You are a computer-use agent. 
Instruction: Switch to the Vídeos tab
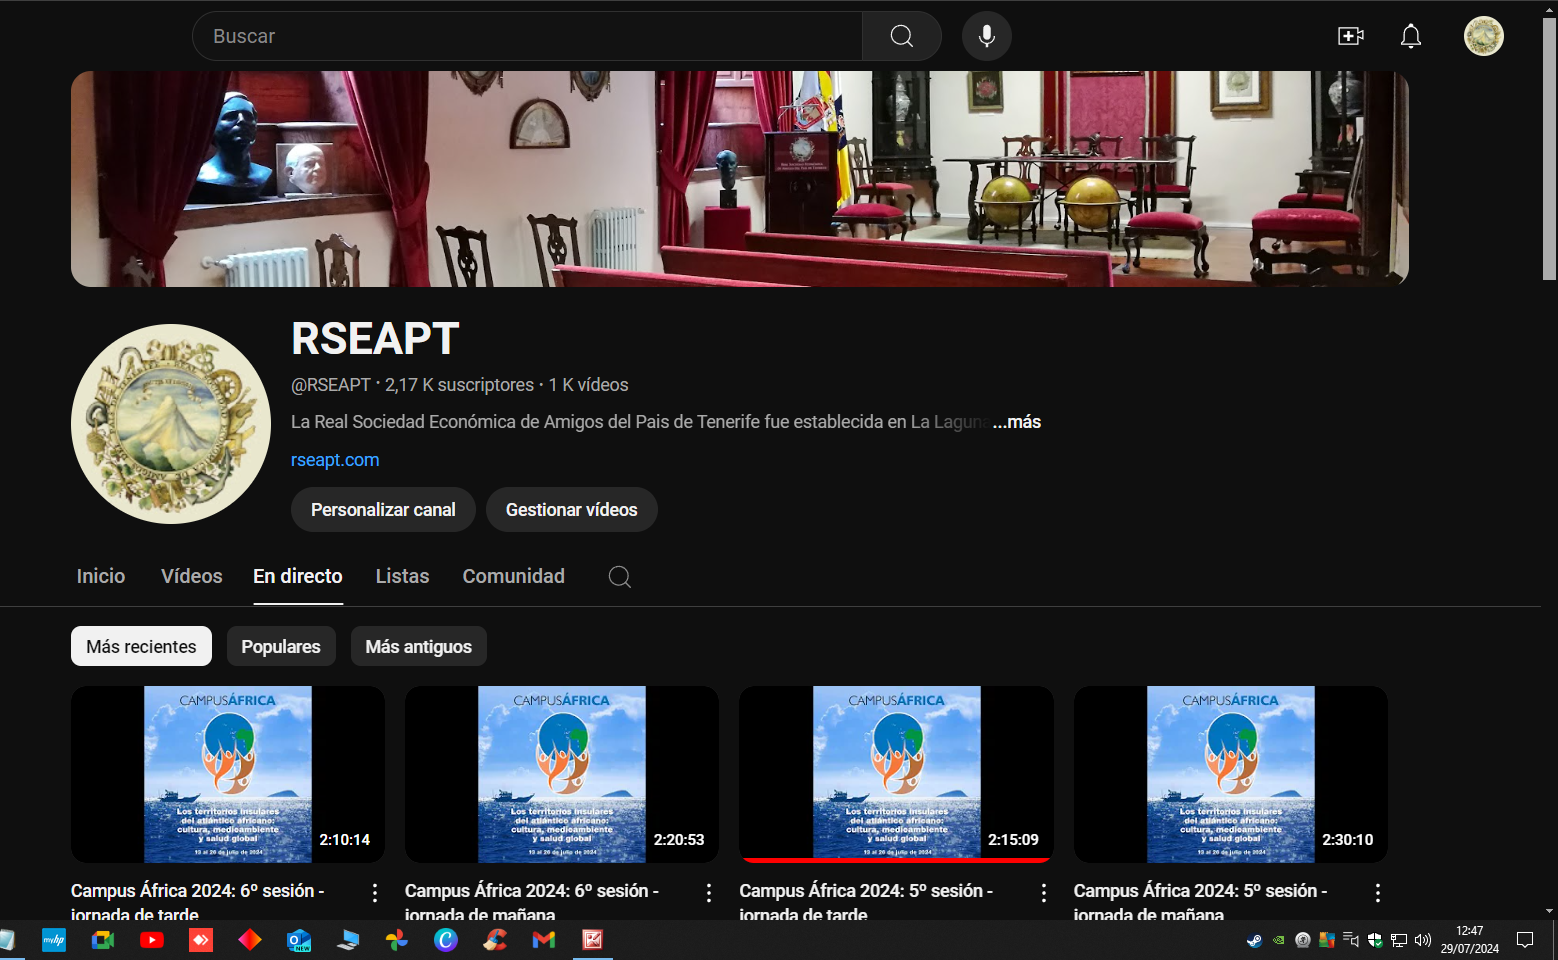click(x=192, y=576)
